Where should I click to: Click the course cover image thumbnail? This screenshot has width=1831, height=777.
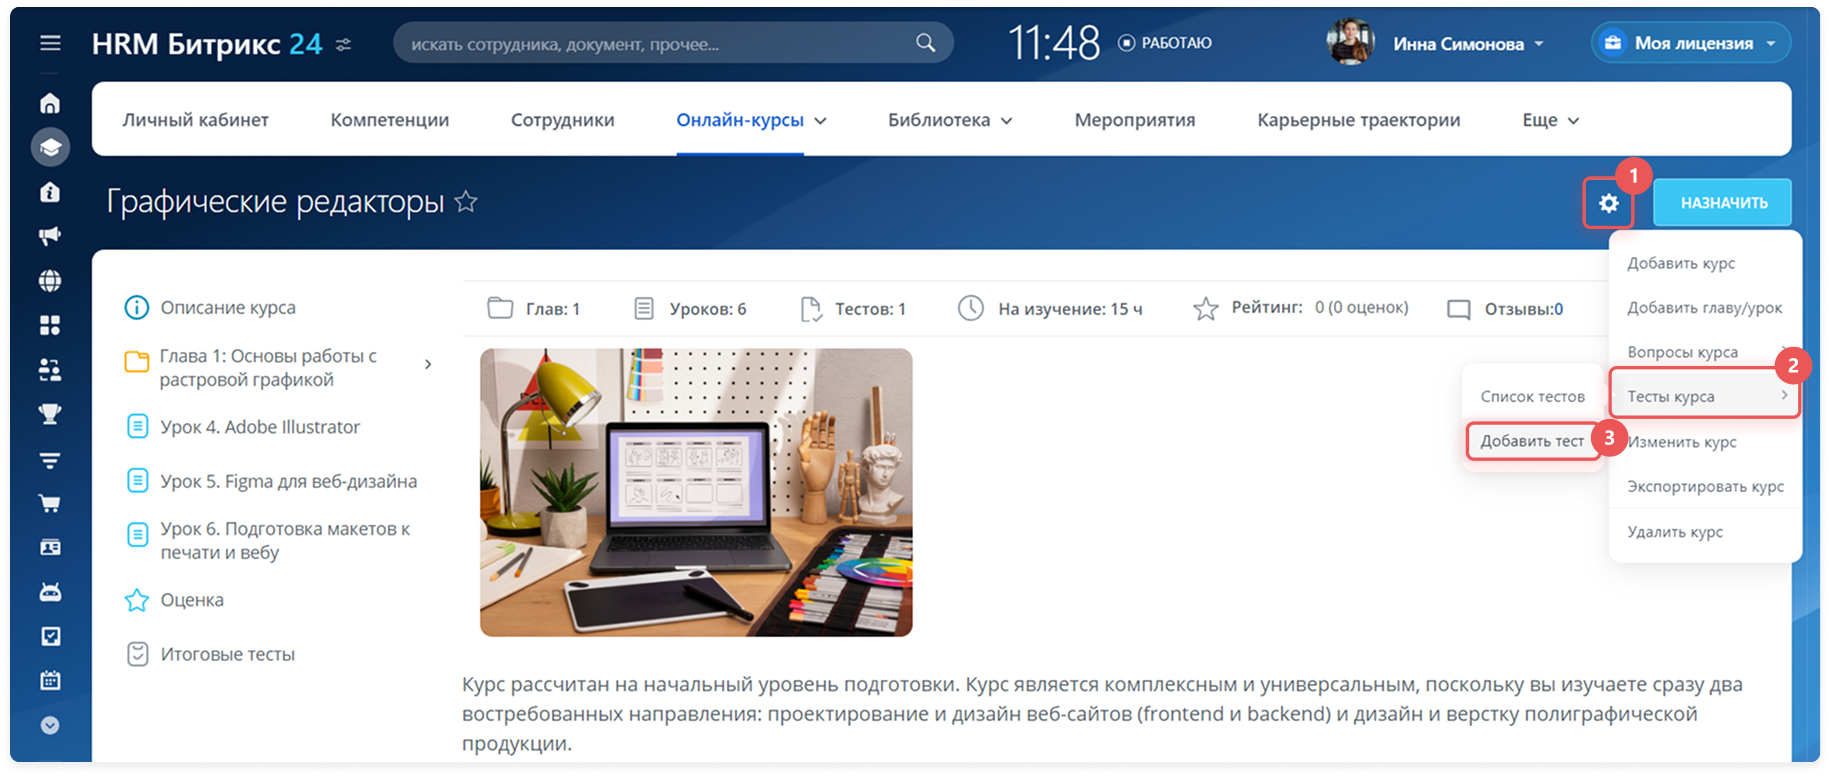click(x=696, y=492)
